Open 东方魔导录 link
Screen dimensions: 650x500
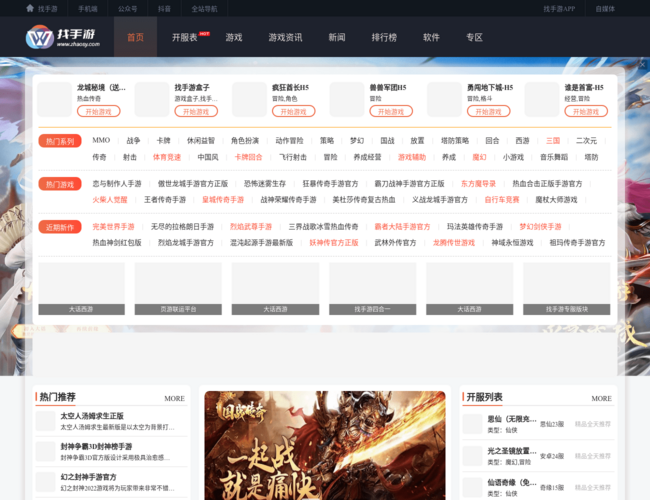[478, 184]
